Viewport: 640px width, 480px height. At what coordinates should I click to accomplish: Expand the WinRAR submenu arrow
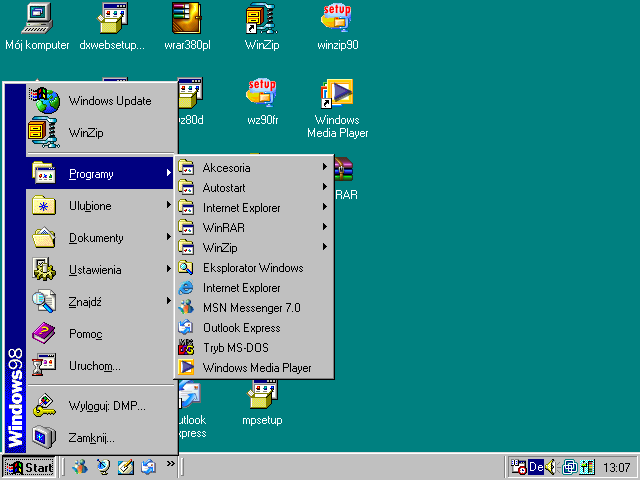(x=324, y=227)
